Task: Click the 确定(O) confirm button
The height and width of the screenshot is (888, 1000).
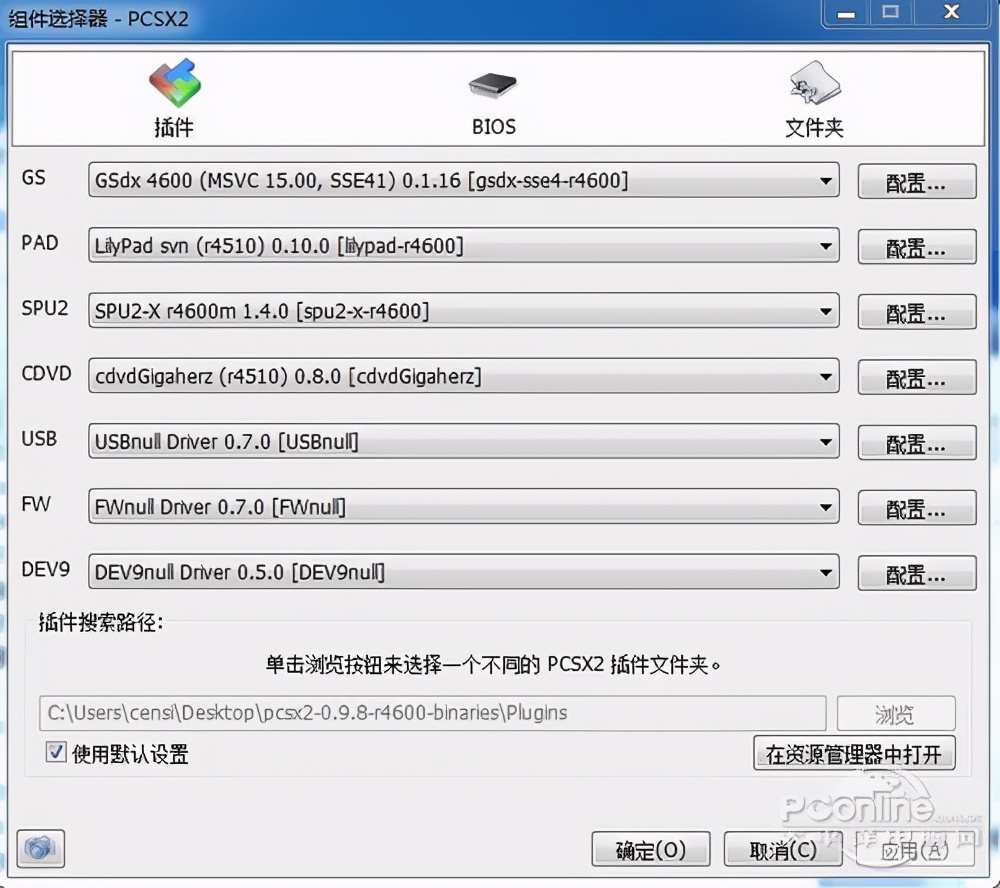Action: (650, 849)
